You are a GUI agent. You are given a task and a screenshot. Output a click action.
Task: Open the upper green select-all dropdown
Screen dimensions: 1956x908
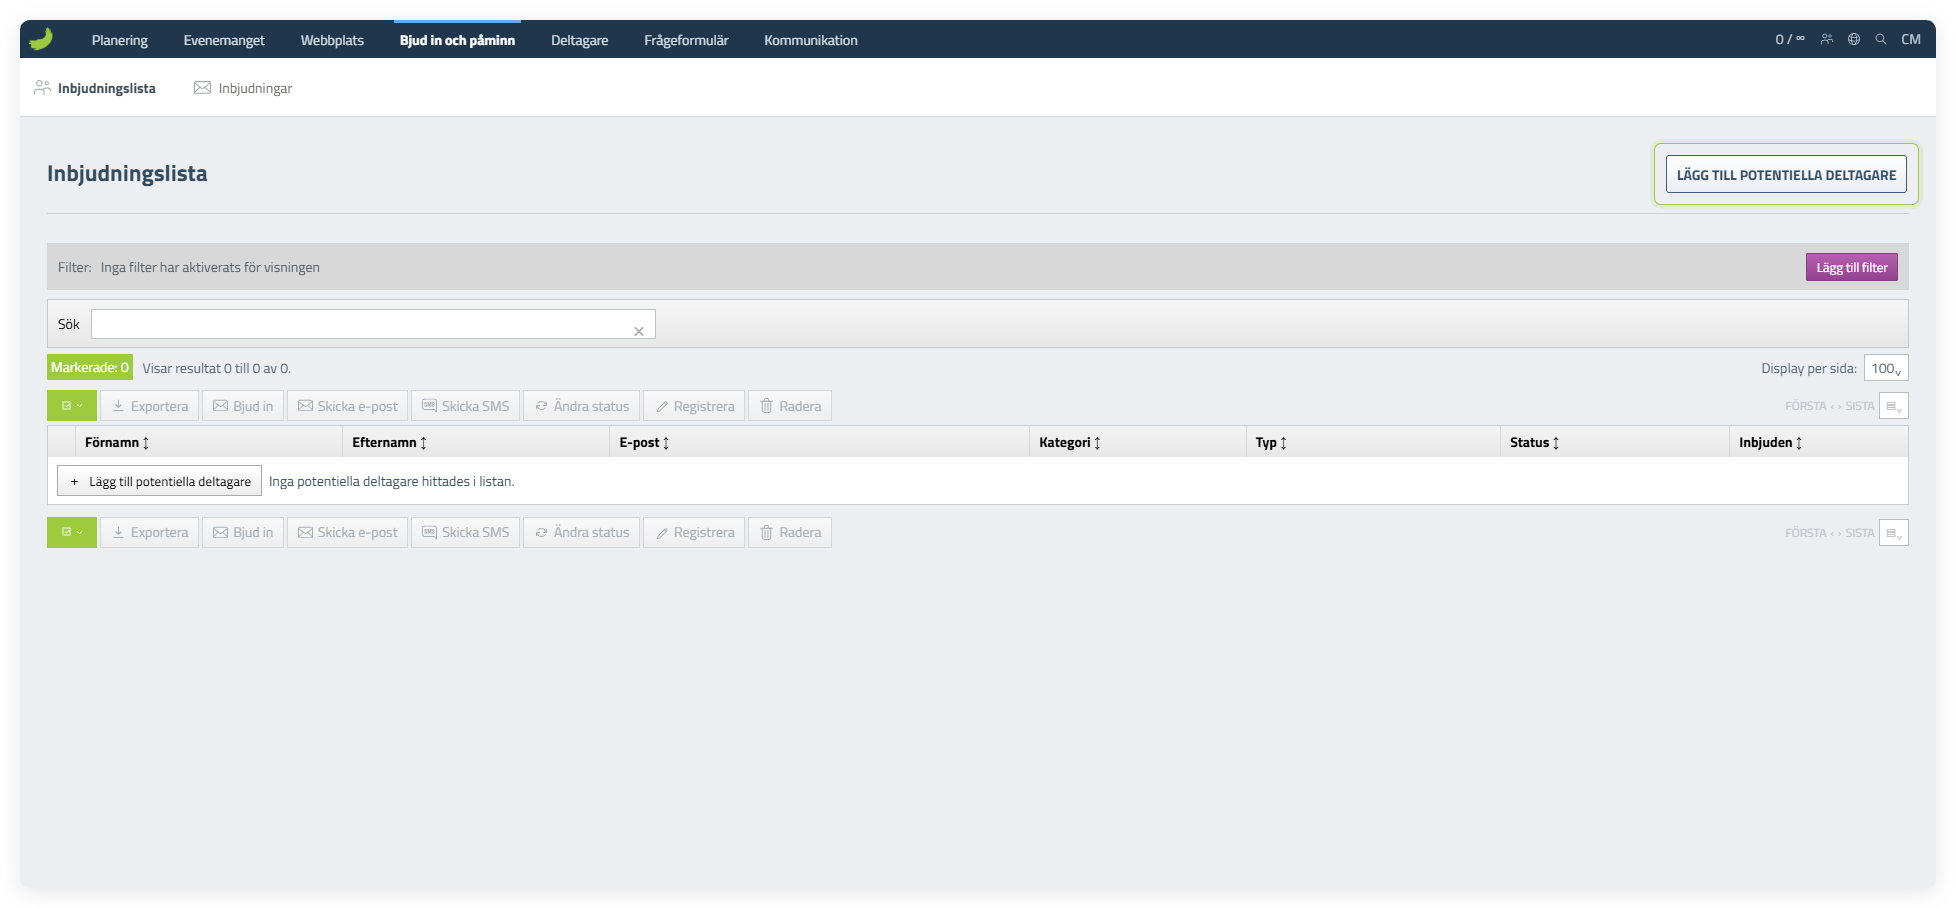72,406
